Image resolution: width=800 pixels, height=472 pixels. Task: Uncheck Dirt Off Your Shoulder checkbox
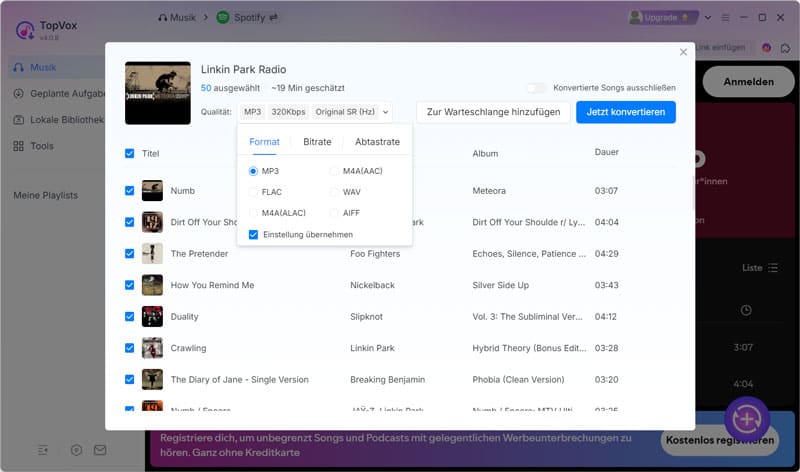130,222
